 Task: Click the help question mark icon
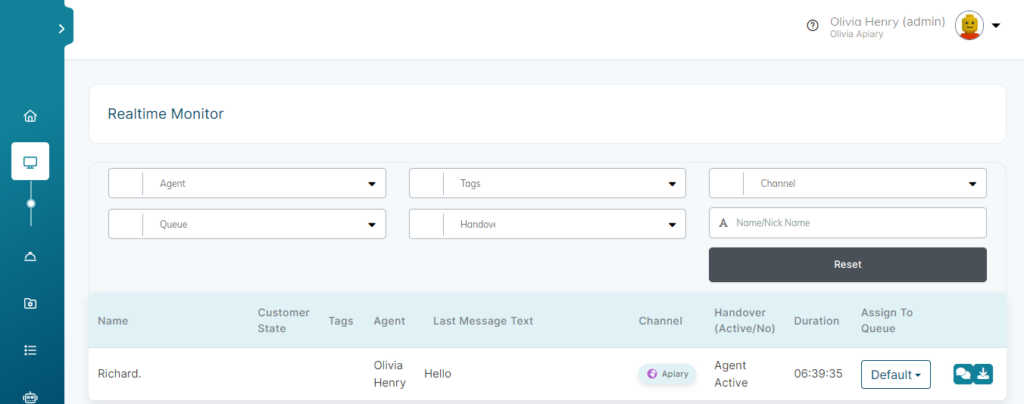click(x=812, y=26)
